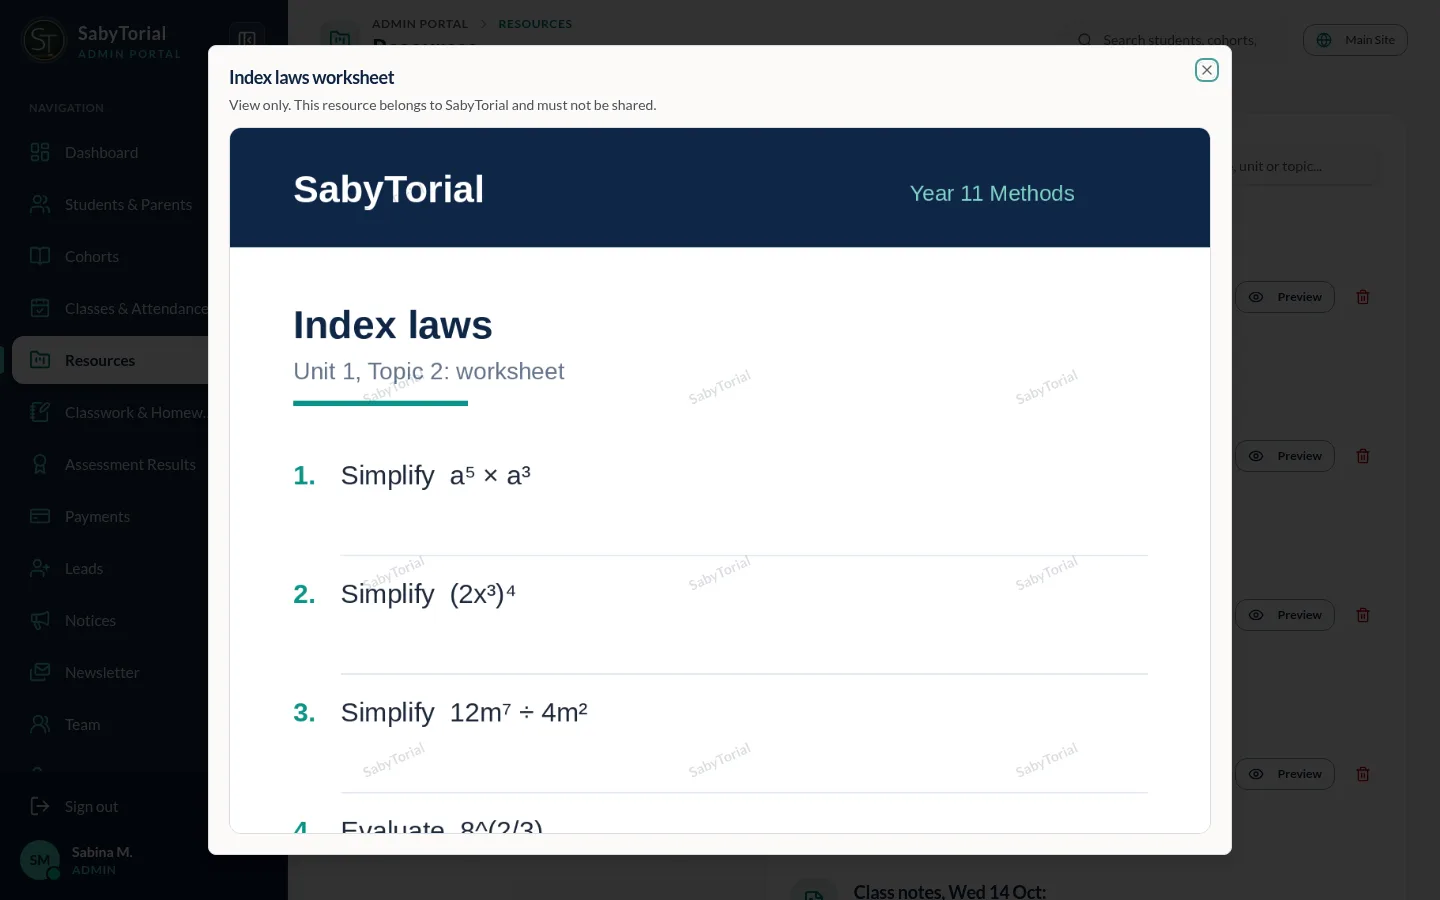
Task: Click question 2 'Simplify (2x³)⁴'
Action: tap(428, 594)
